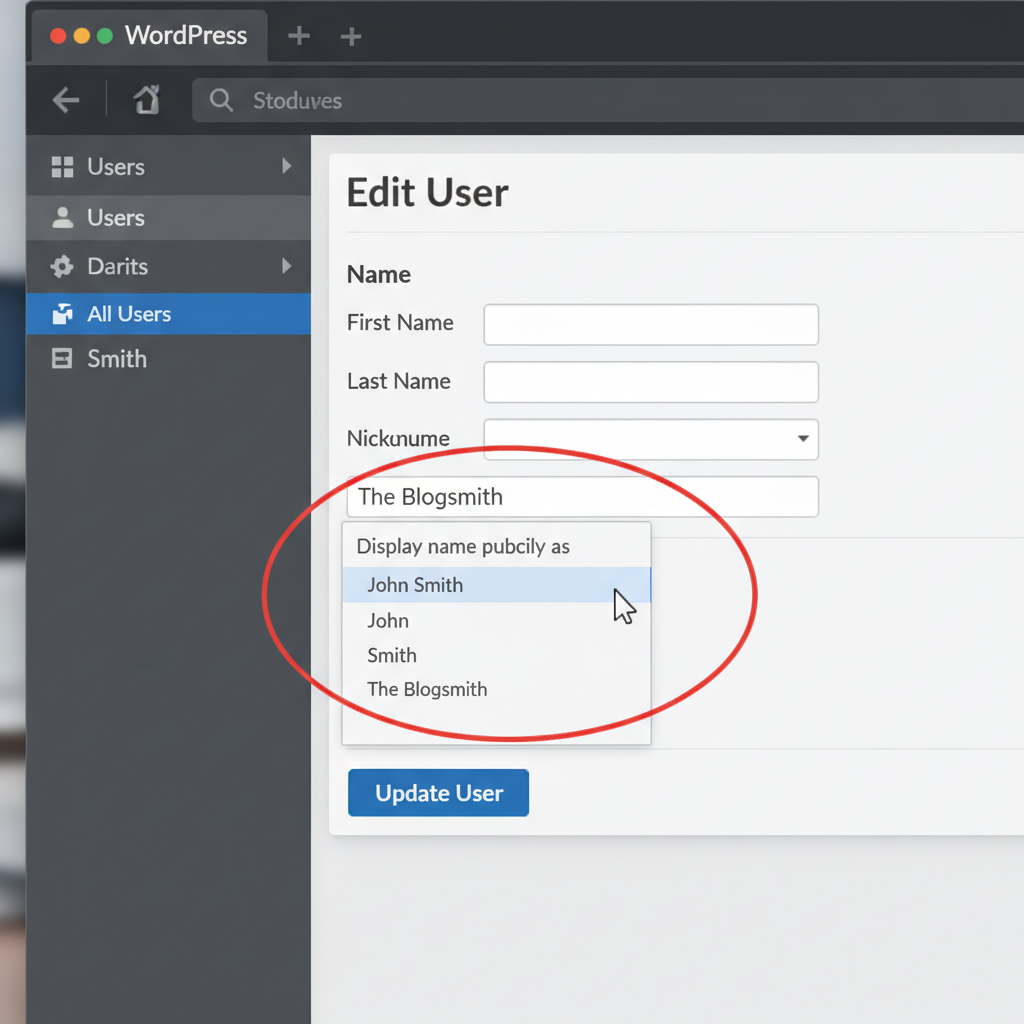1024x1024 pixels.
Task: Click the Update User button
Action: (438, 793)
